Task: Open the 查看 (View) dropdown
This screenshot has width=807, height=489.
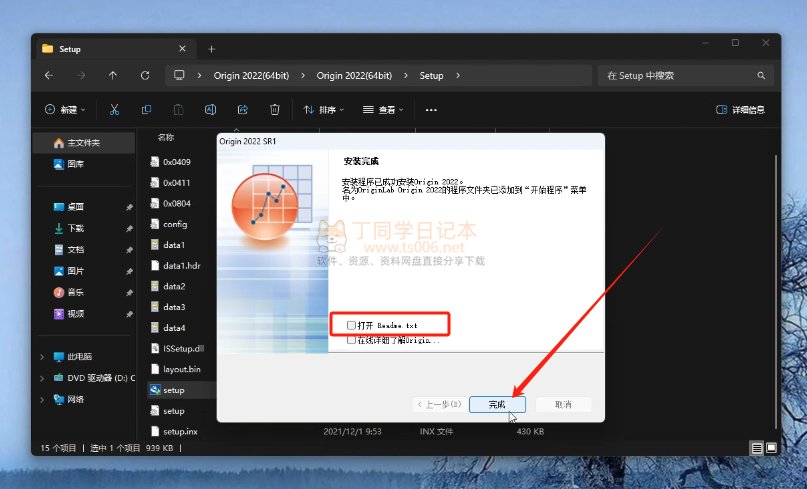Action: tap(383, 110)
